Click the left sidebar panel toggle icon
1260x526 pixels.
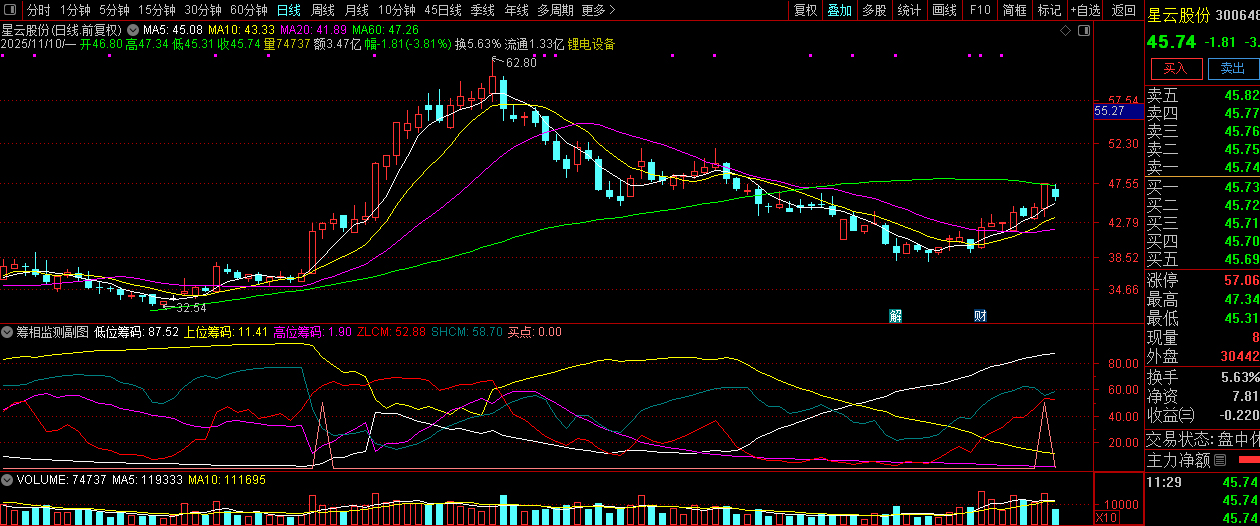point(11,10)
